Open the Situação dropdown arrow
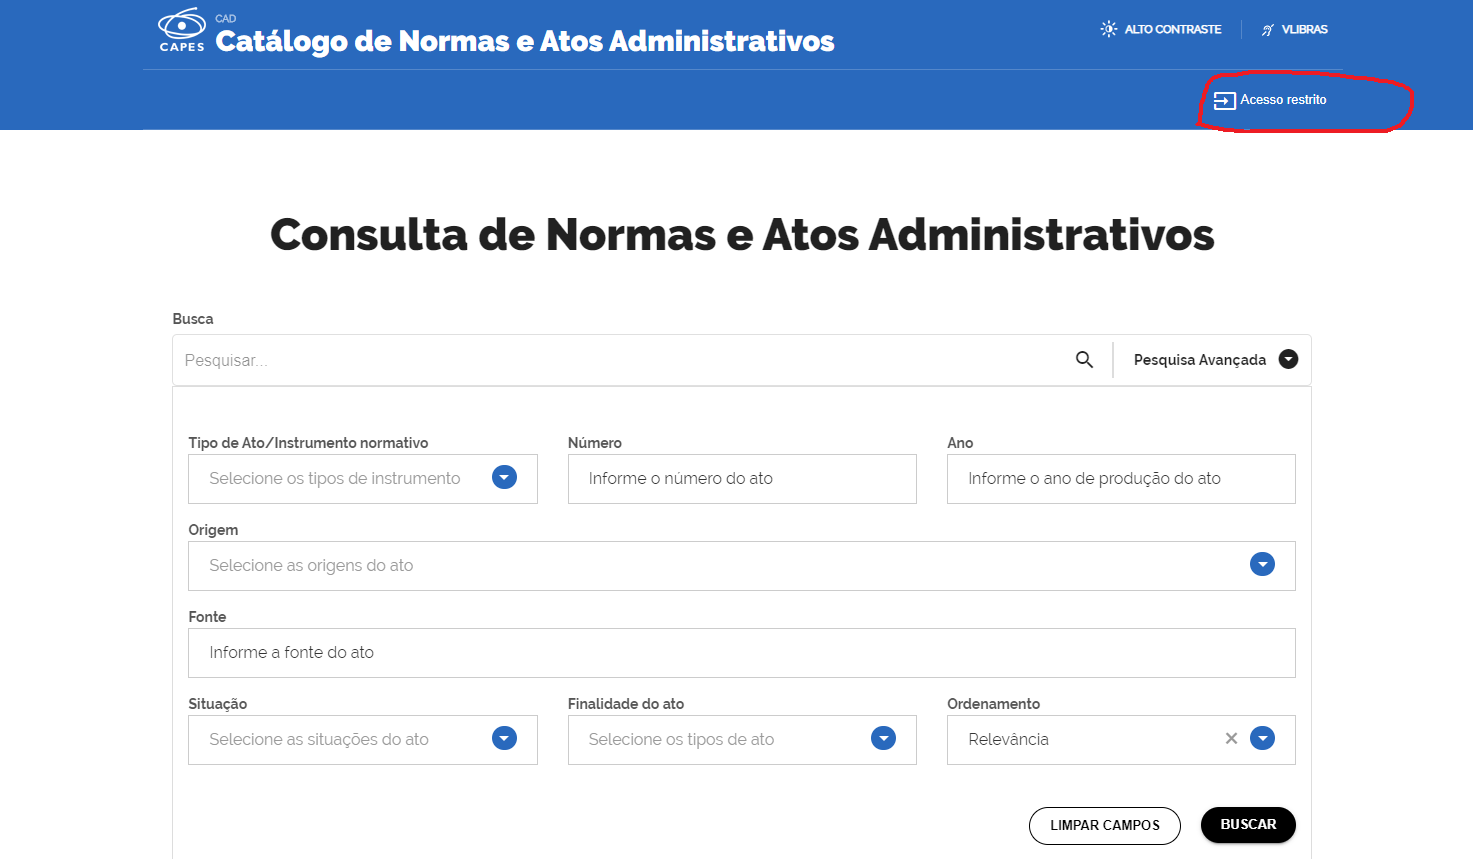 coord(504,739)
